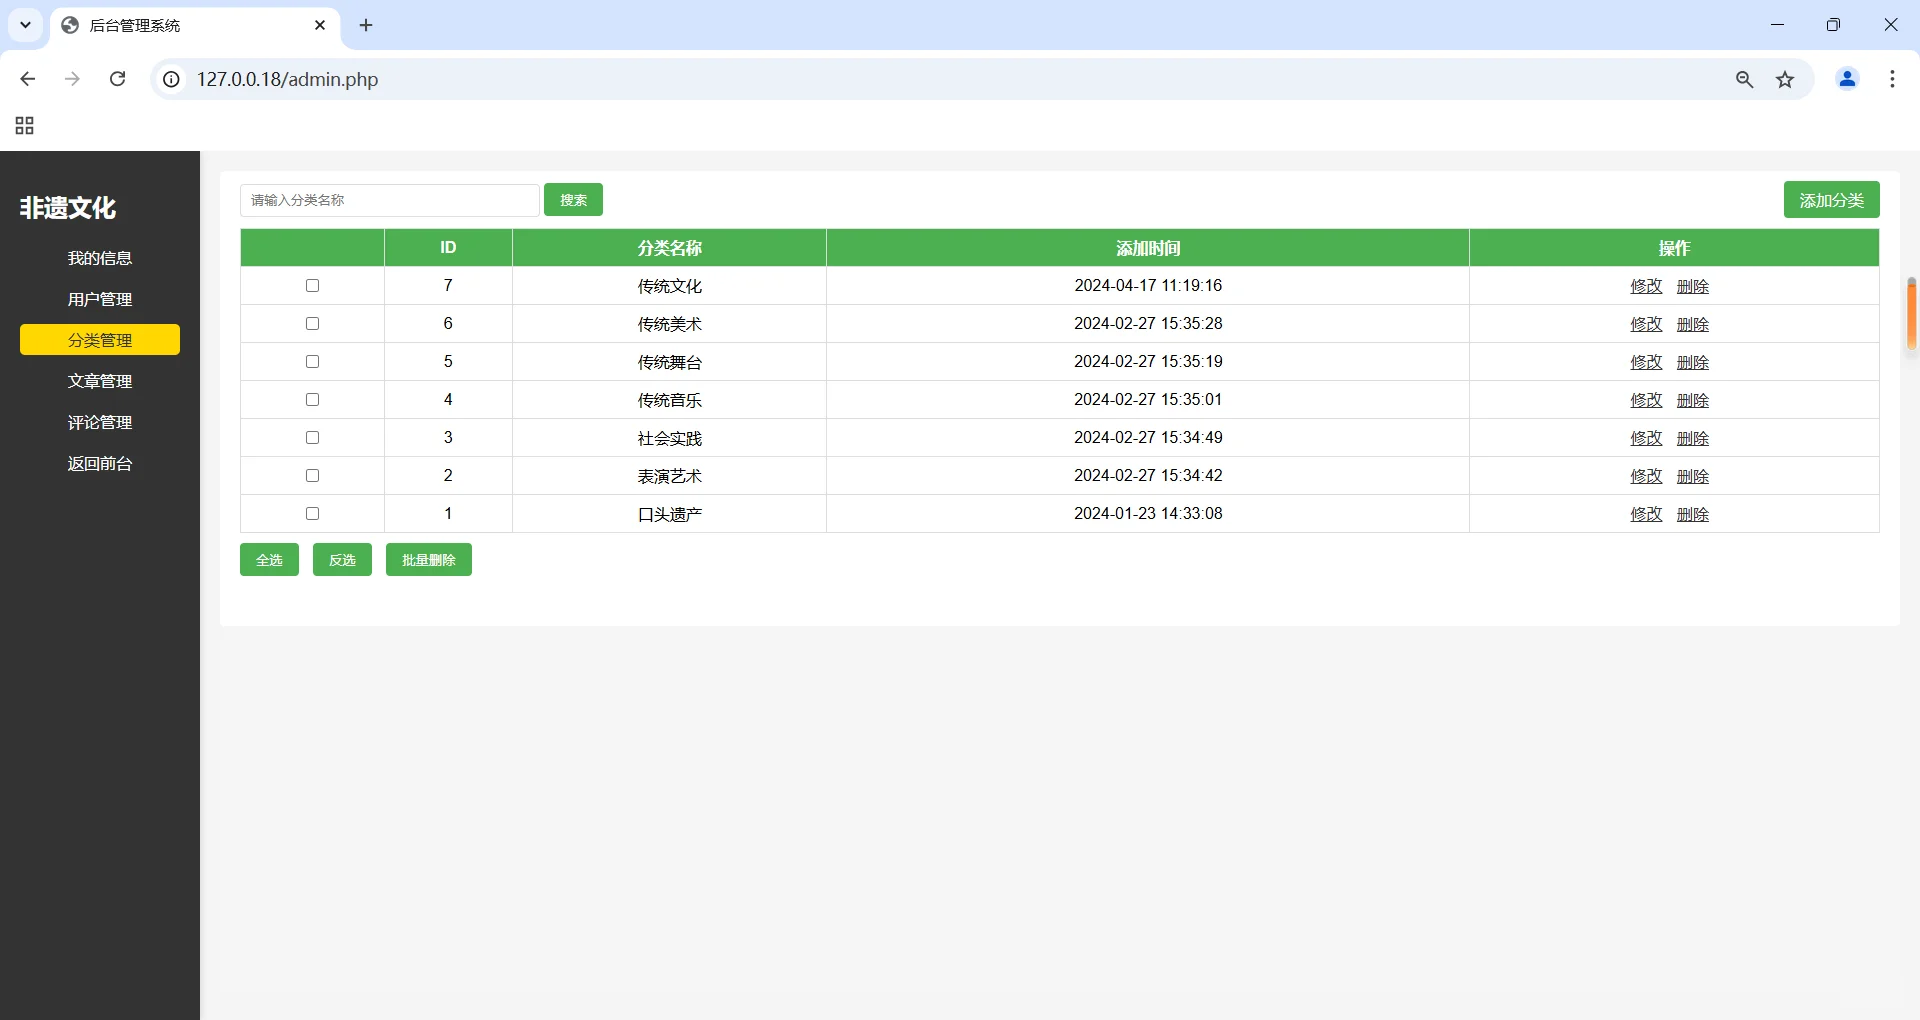Open the browser profile icon
The image size is (1920, 1020).
1847,79
